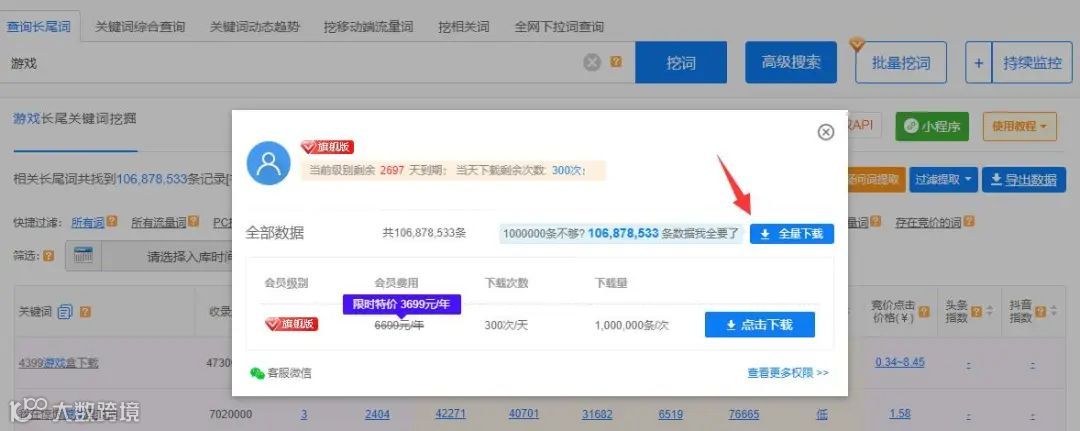Click the 42271 value in the table
This screenshot has height=431, width=1080.
coord(450,414)
